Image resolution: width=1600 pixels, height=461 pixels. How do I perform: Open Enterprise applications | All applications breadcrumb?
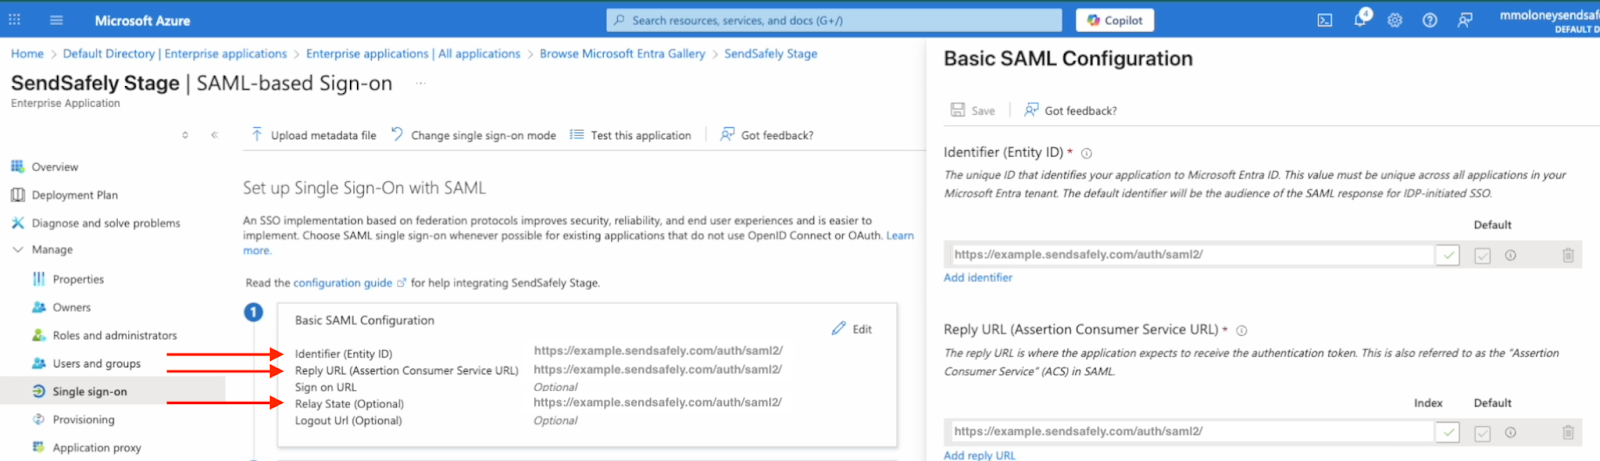(413, 54)
